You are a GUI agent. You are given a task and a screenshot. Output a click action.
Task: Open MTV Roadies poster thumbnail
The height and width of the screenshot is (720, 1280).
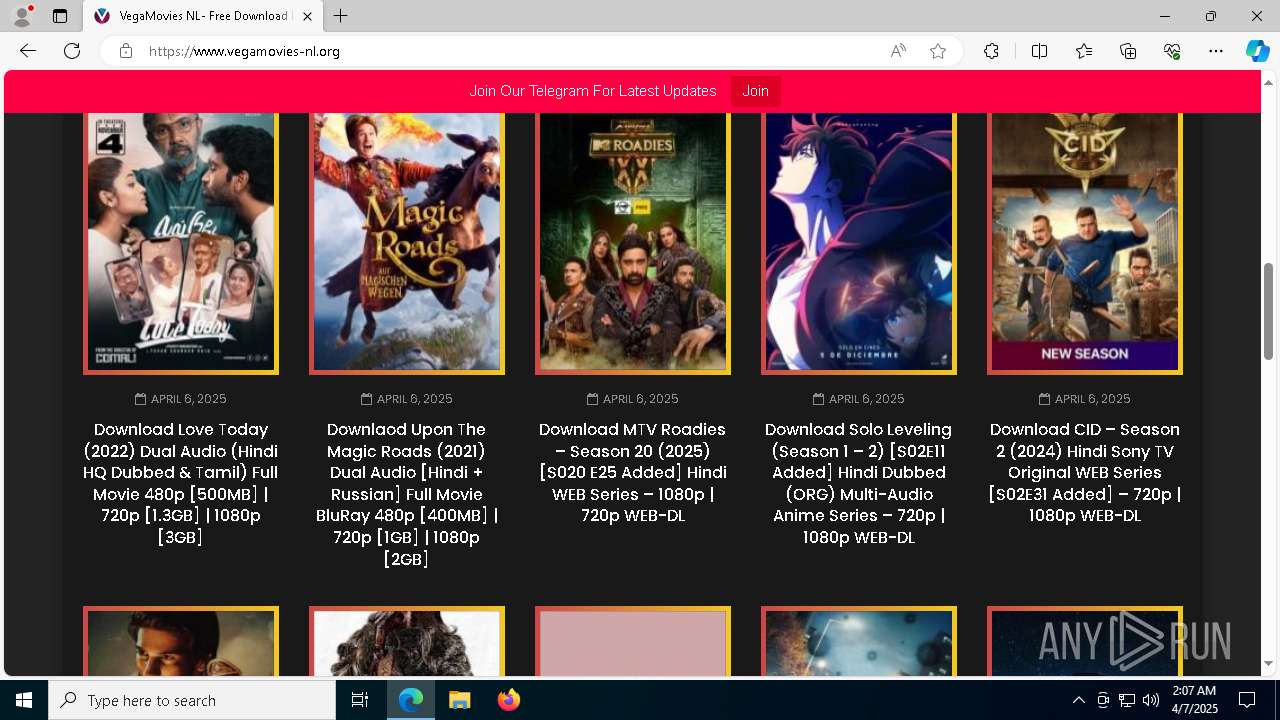(x=633, y=242)
